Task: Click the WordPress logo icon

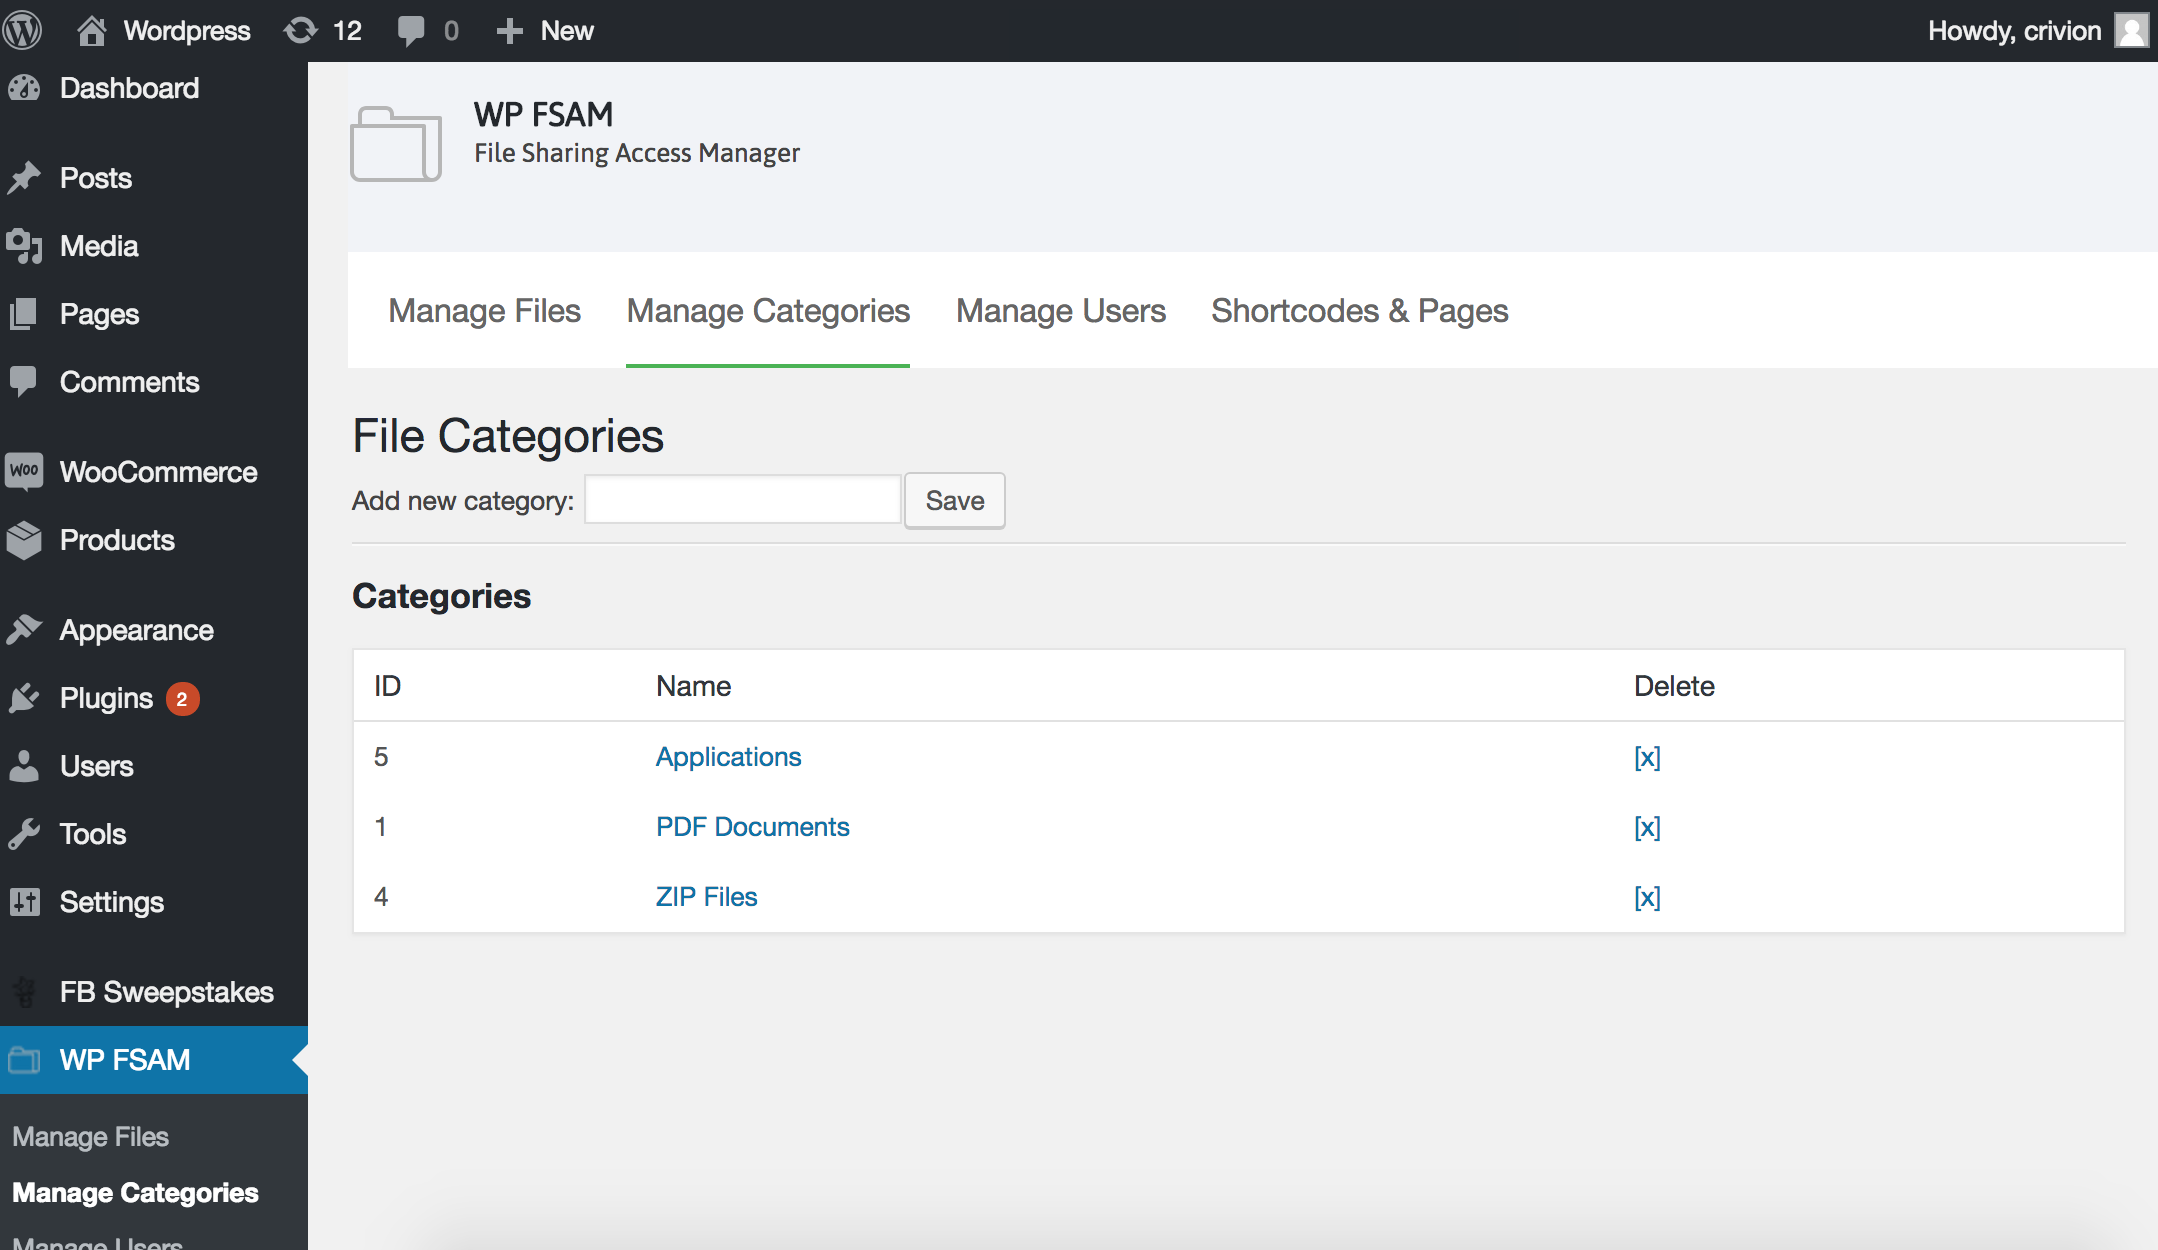Action: [x=22, y=30]
